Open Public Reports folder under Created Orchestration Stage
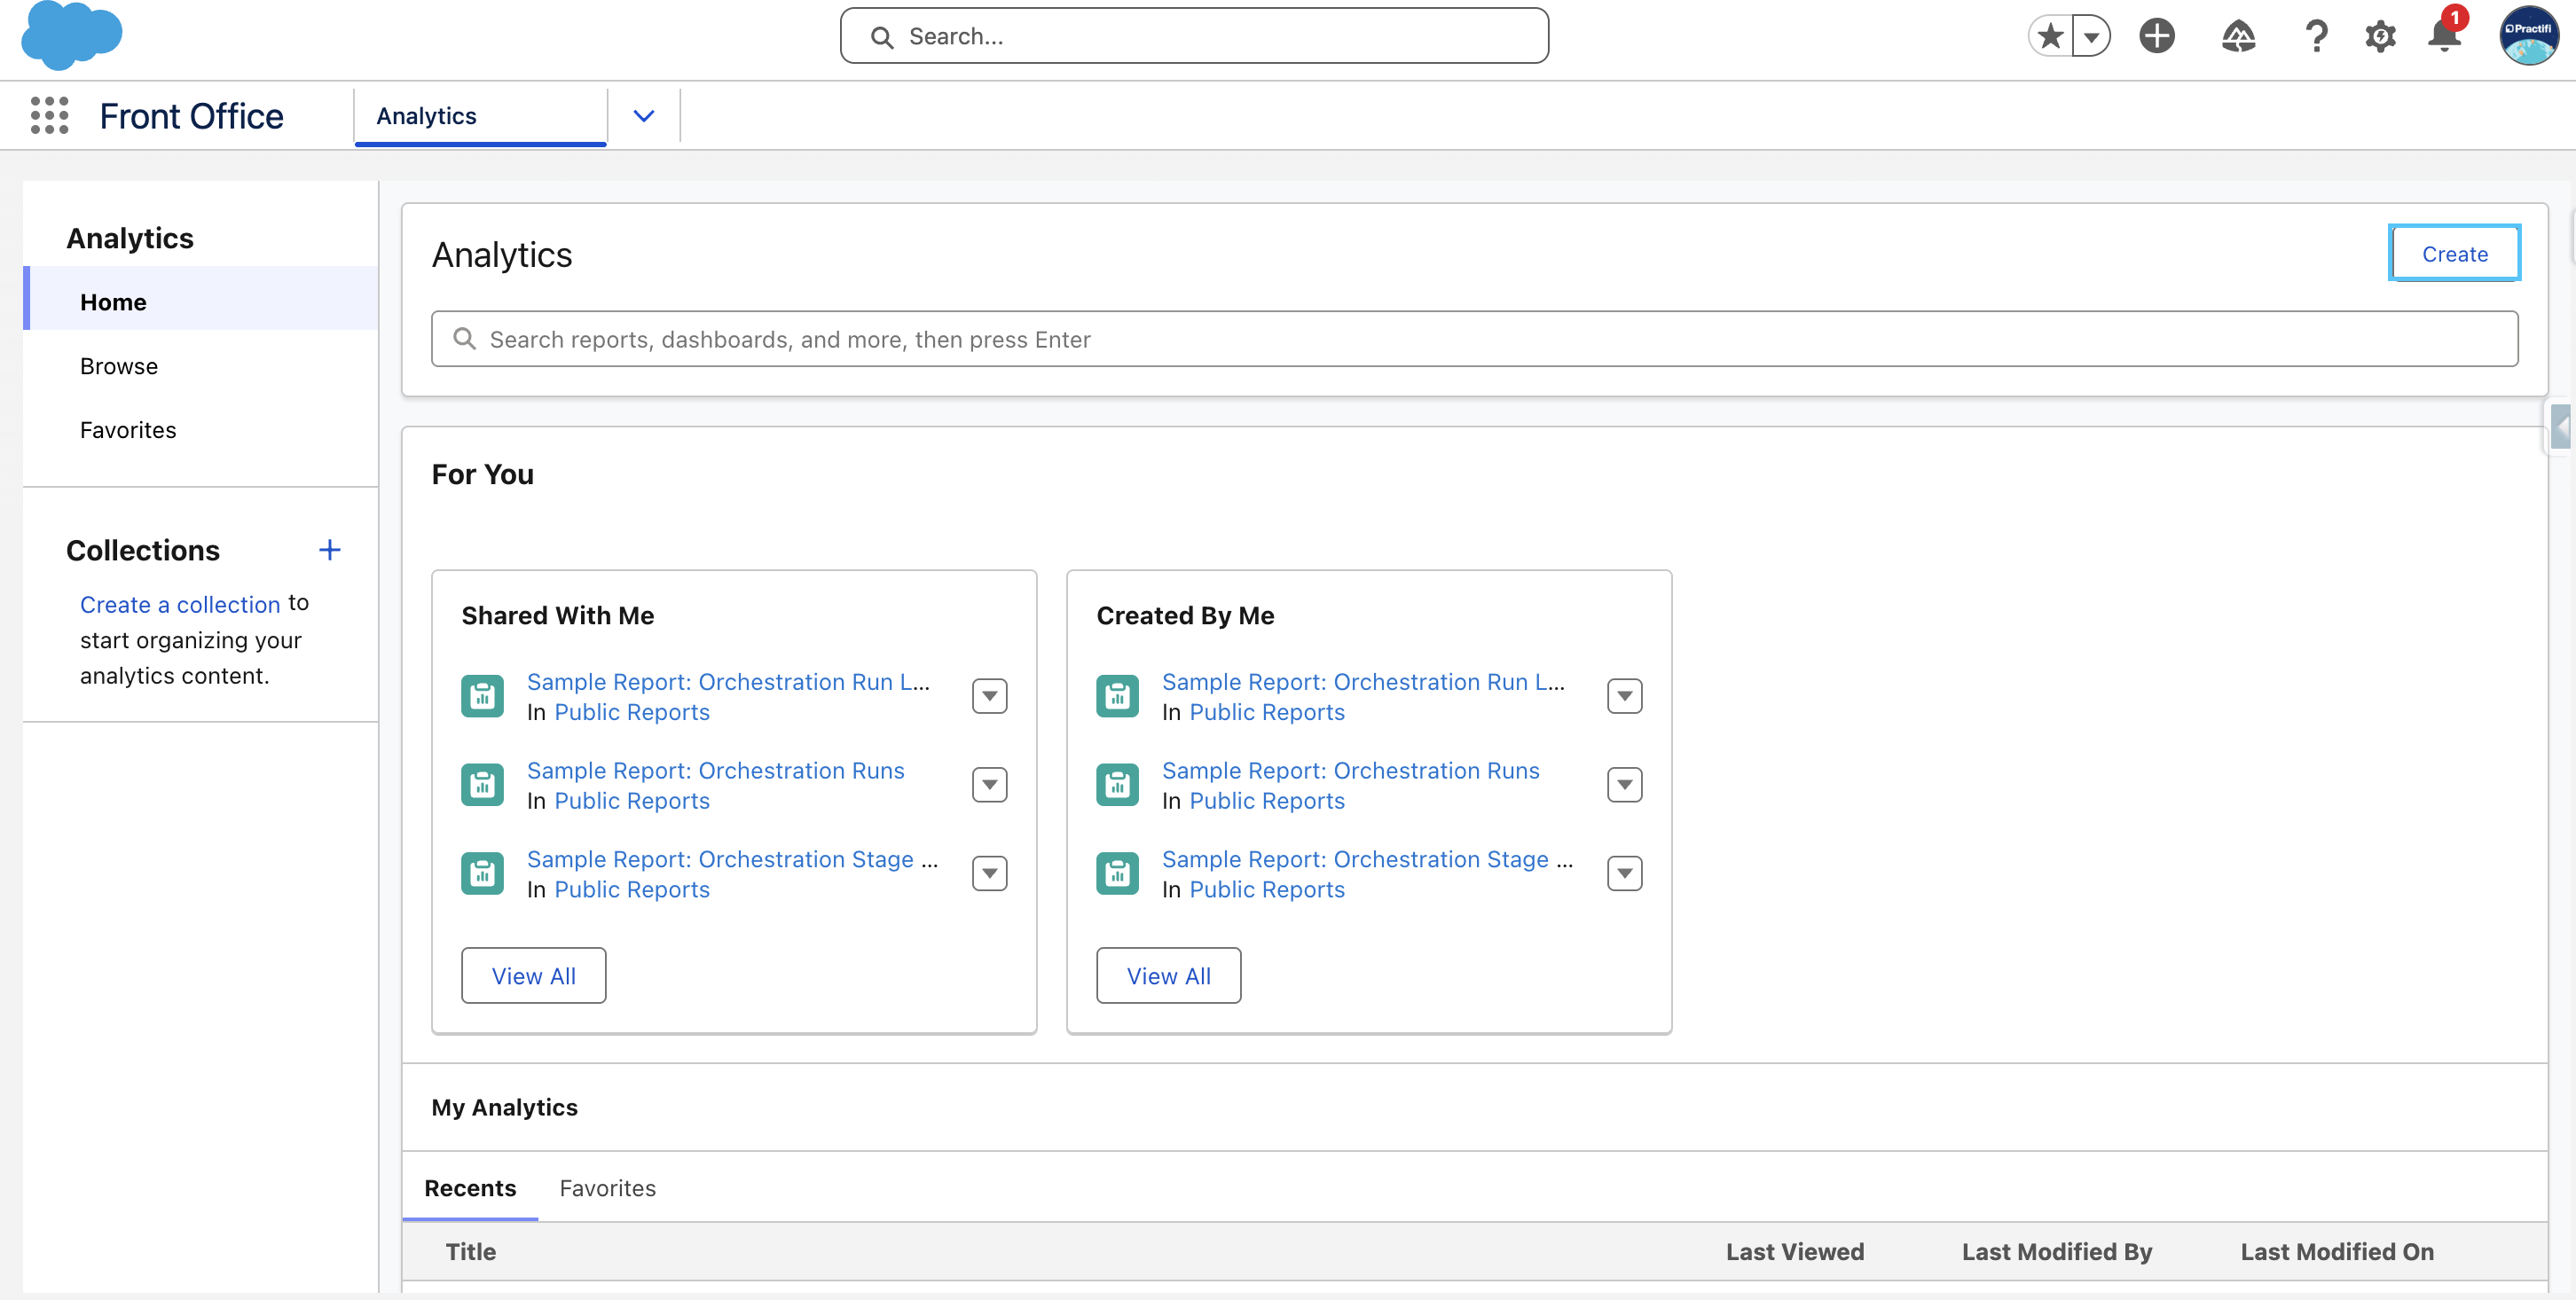Viewport: 2576px width, 1300px height. tap(1267, 890)
